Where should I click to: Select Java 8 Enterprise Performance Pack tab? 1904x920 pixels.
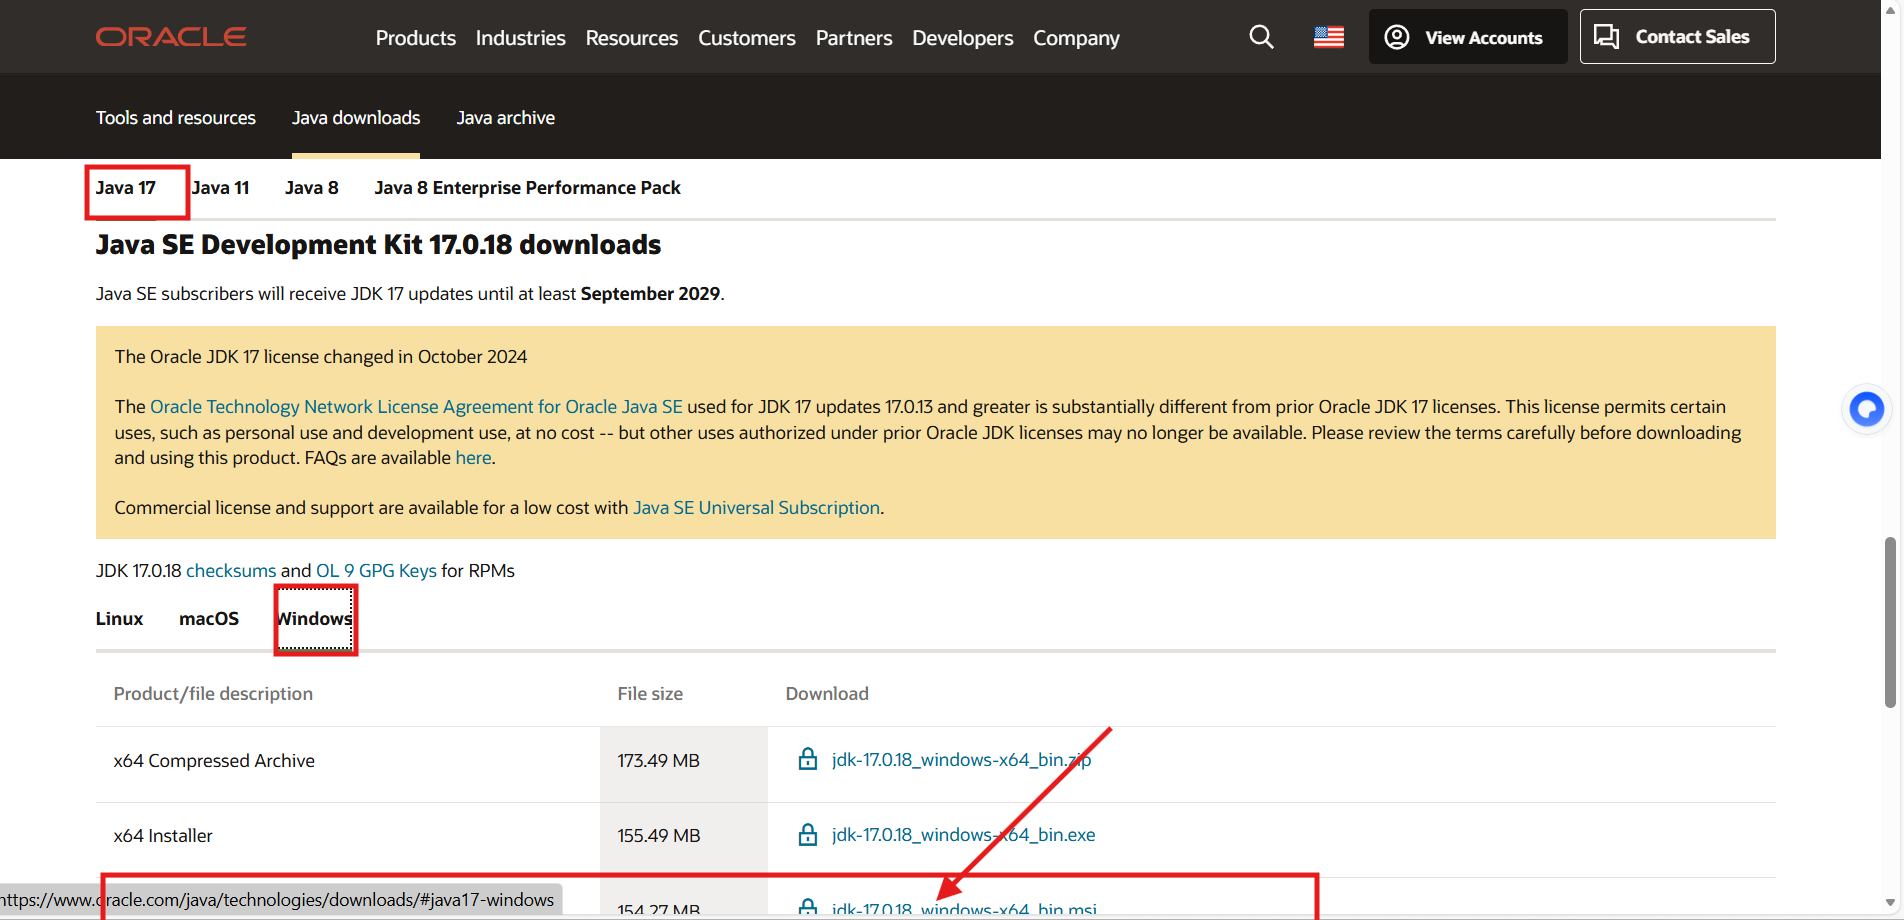point(528,188)
